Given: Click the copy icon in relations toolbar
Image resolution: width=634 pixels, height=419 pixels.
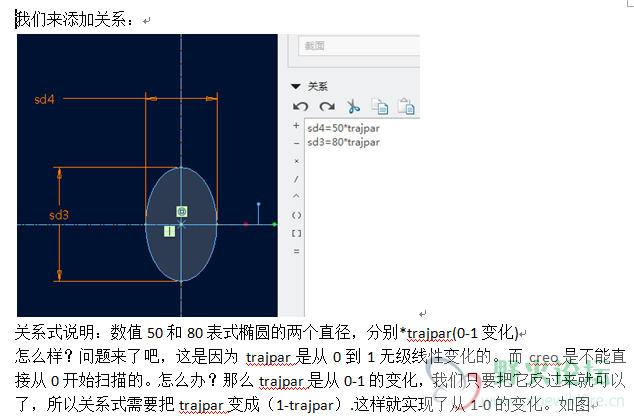Looking at the screenshot, I should [x=380, y=107].
